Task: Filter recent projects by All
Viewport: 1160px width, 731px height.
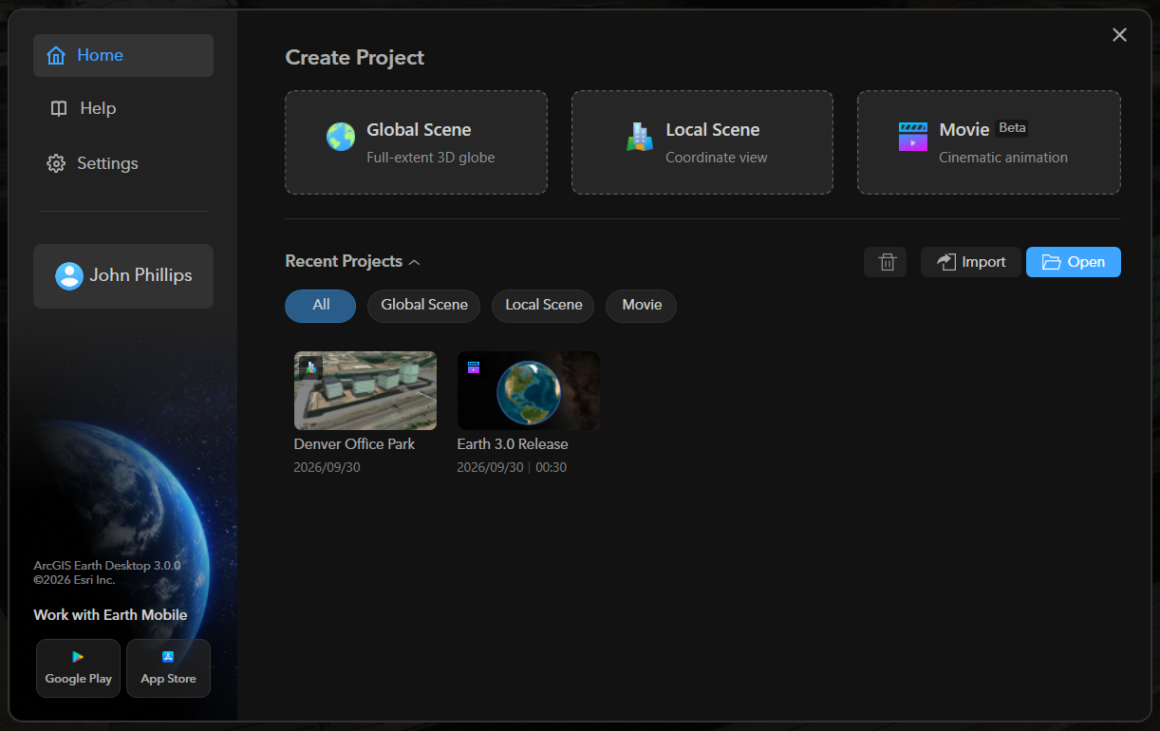Action: pos(320,306)
